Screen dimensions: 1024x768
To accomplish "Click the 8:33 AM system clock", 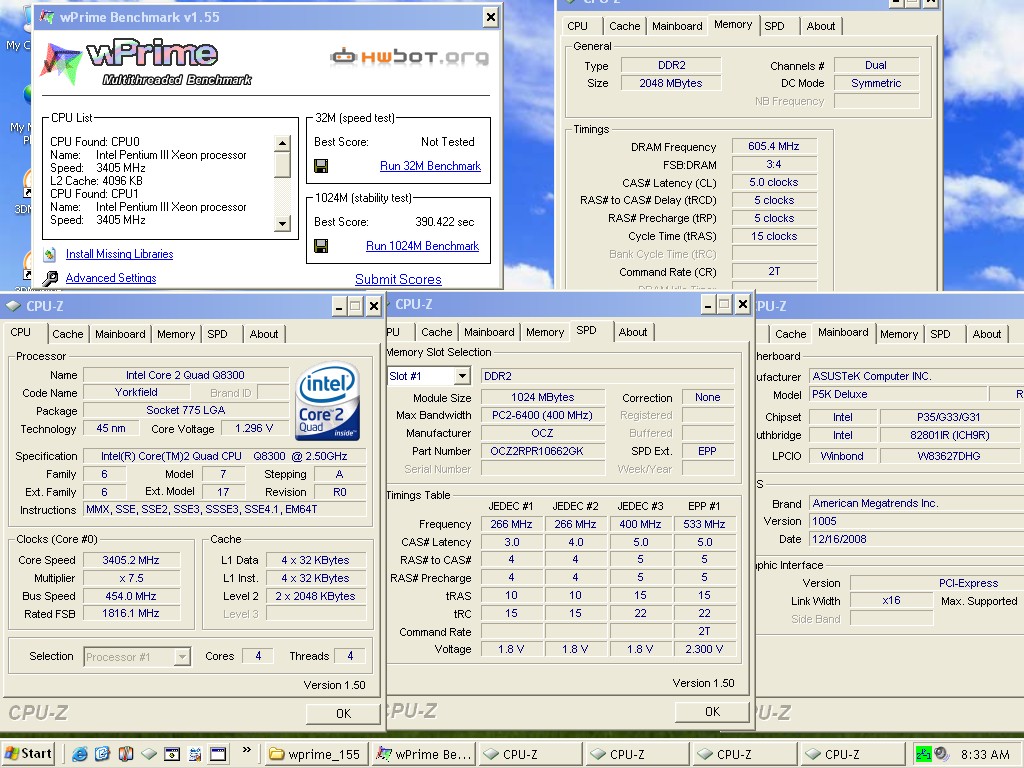I will pyautogui.click(x=985, y=754).
